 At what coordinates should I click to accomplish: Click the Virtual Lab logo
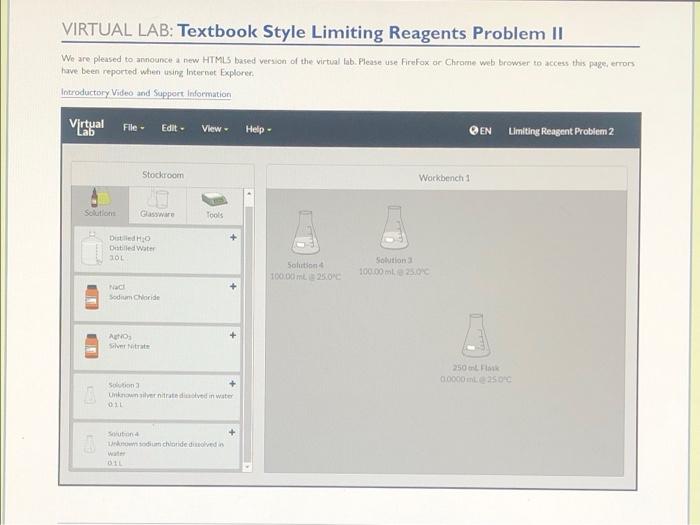coord(87,127)
